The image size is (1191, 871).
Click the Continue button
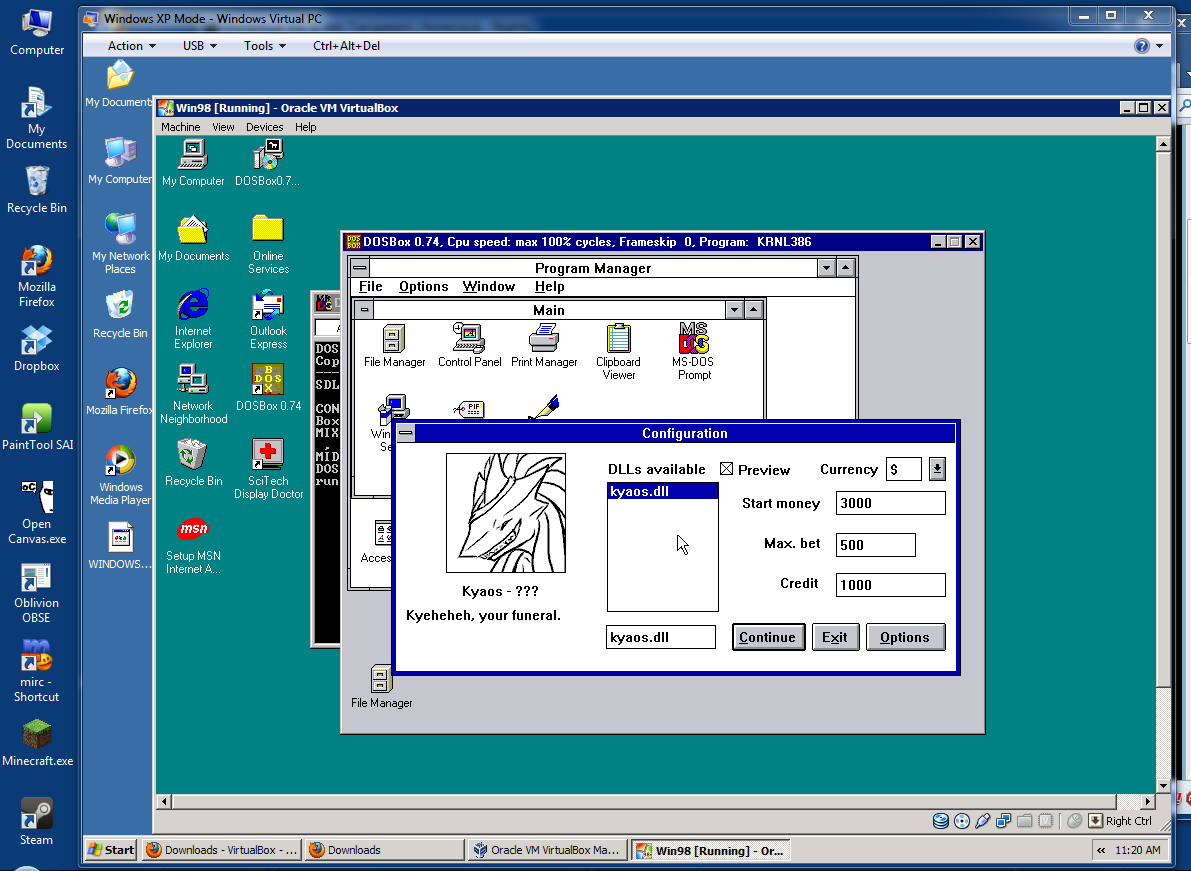pos(768,637)
